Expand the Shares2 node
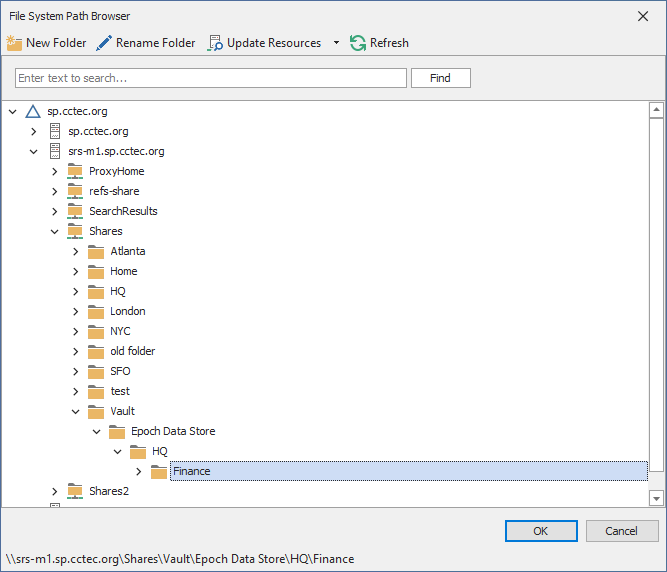The height and width of the screenshot is (572, 667). [55, 491]
